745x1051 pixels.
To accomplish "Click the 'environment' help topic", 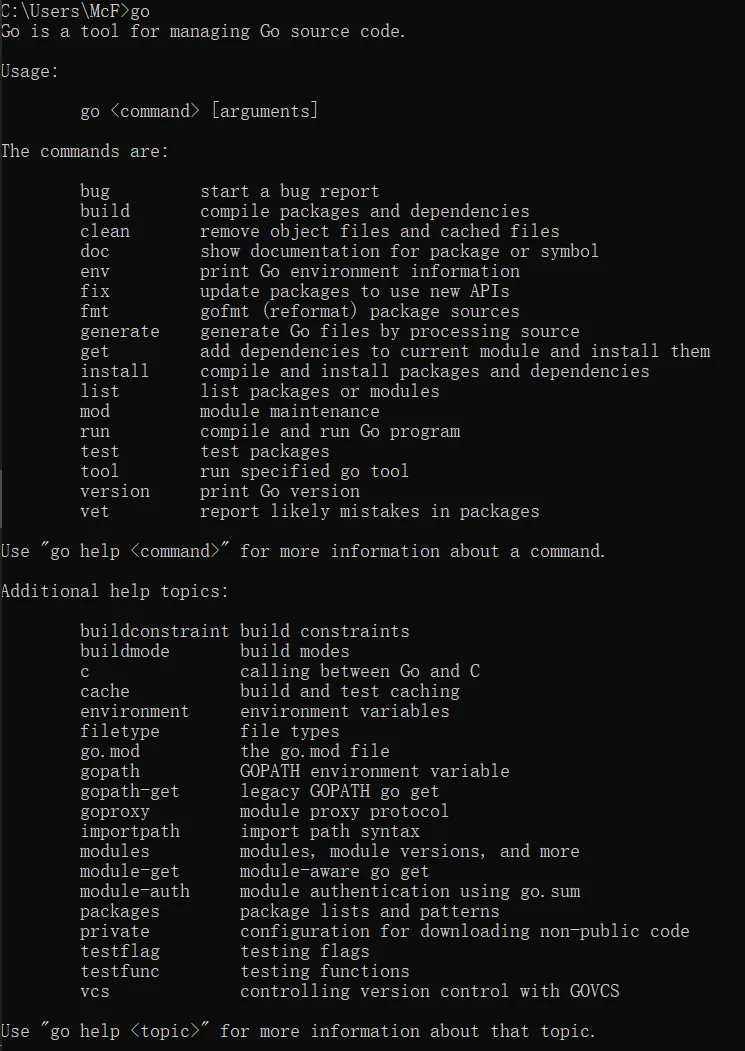I will [135, 711].
